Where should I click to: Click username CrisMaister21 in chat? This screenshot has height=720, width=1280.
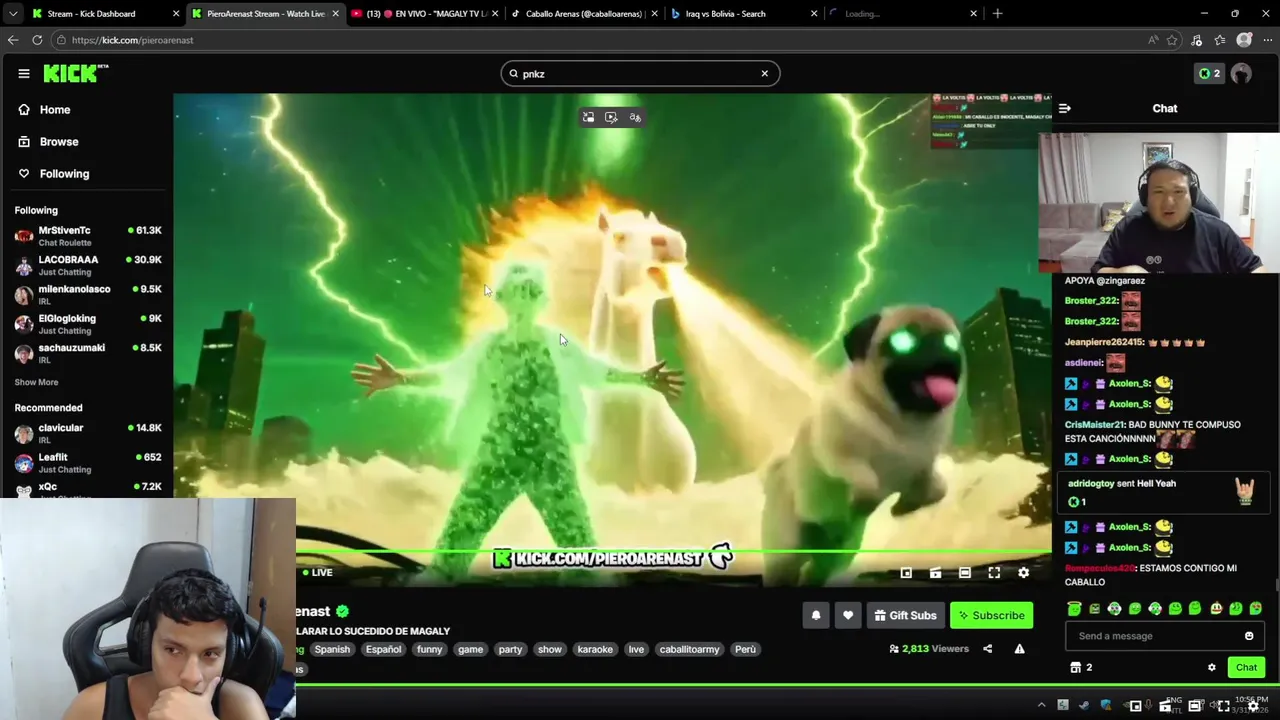click(x=1094, y=425)
